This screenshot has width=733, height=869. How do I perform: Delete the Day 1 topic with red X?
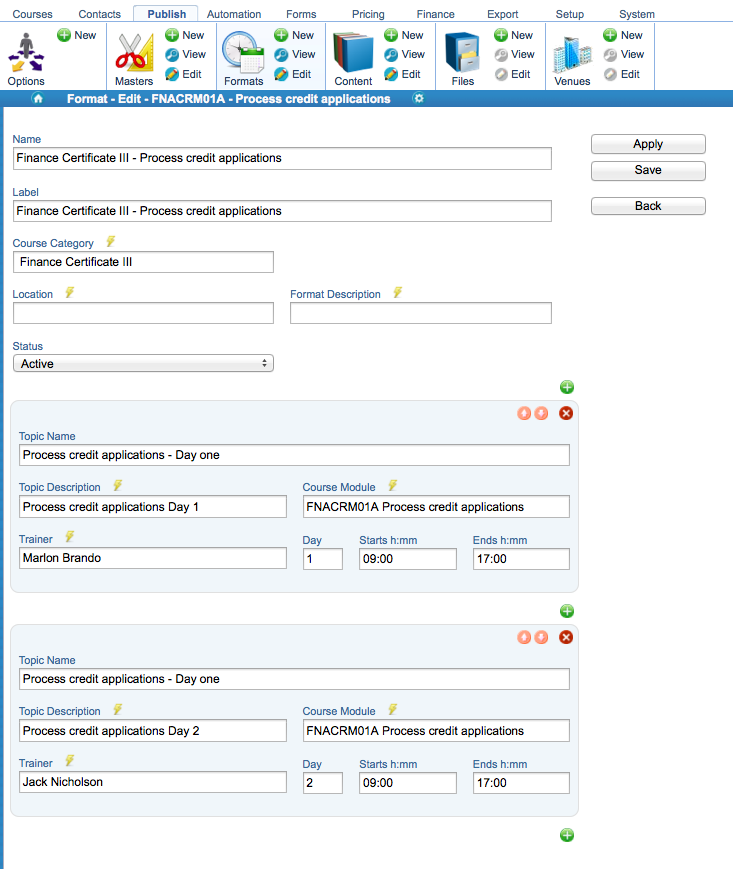click(566, 413)
